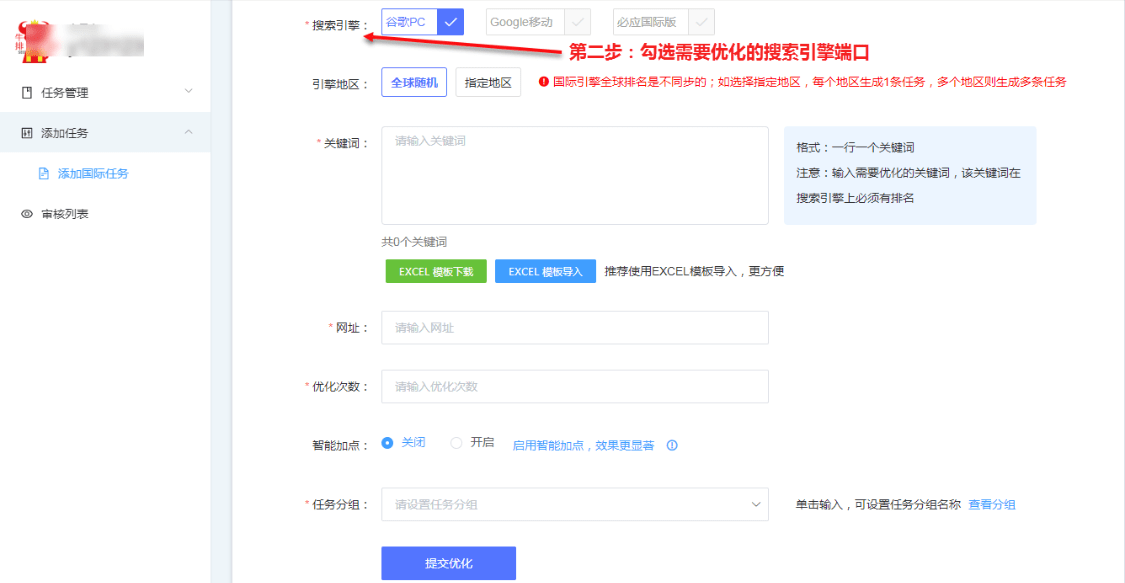Screen dimensions: 1125x583
Task: Expand the 任务管理 menu chevron
Action: point(189,92)
